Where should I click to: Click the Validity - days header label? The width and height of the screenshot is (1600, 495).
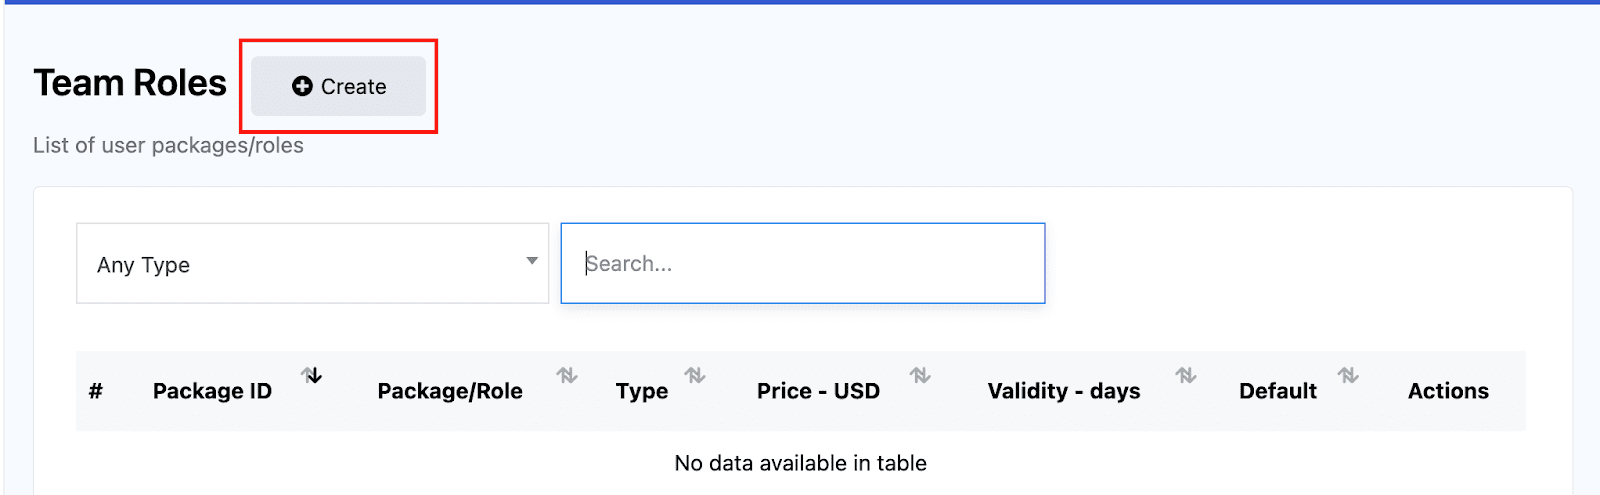1064,391
